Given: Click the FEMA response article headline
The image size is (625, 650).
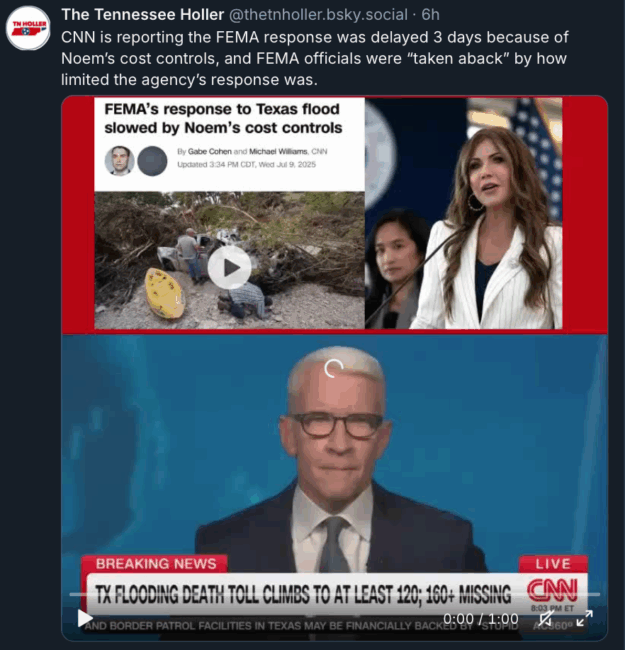Looking at the screenshot, I should coord(223,119).
